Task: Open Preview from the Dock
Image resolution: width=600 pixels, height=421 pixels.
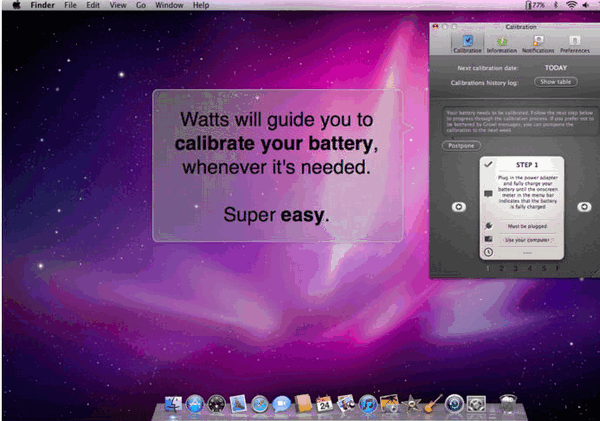Action: (x=346, y=404)
